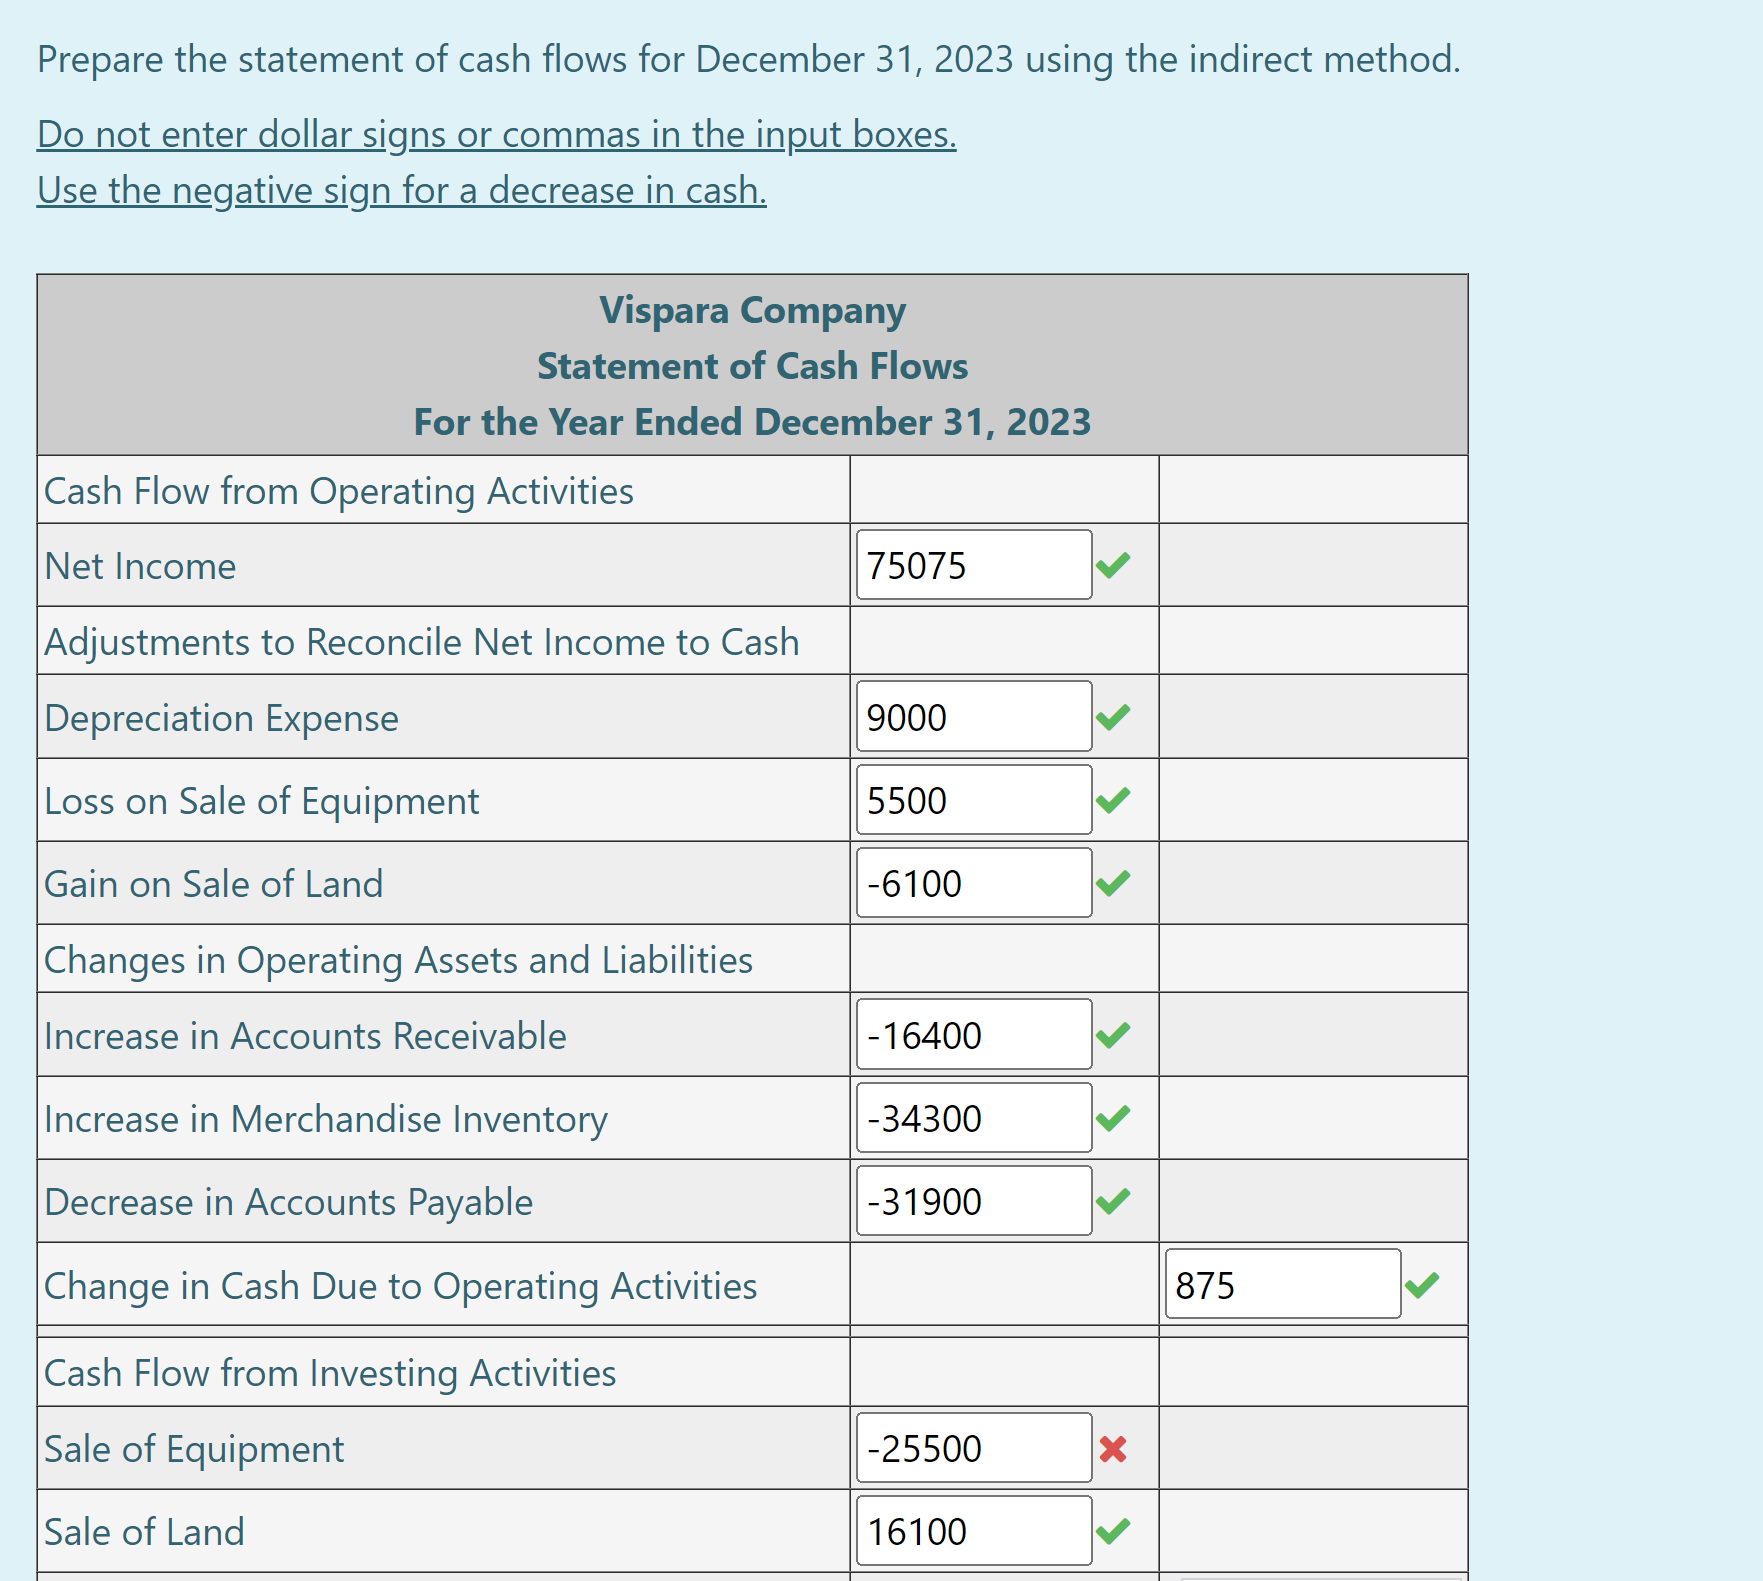Open the 'Do not enter dollar signs' link
This screenshot has width=1763, height=1581.
point(495,133)
